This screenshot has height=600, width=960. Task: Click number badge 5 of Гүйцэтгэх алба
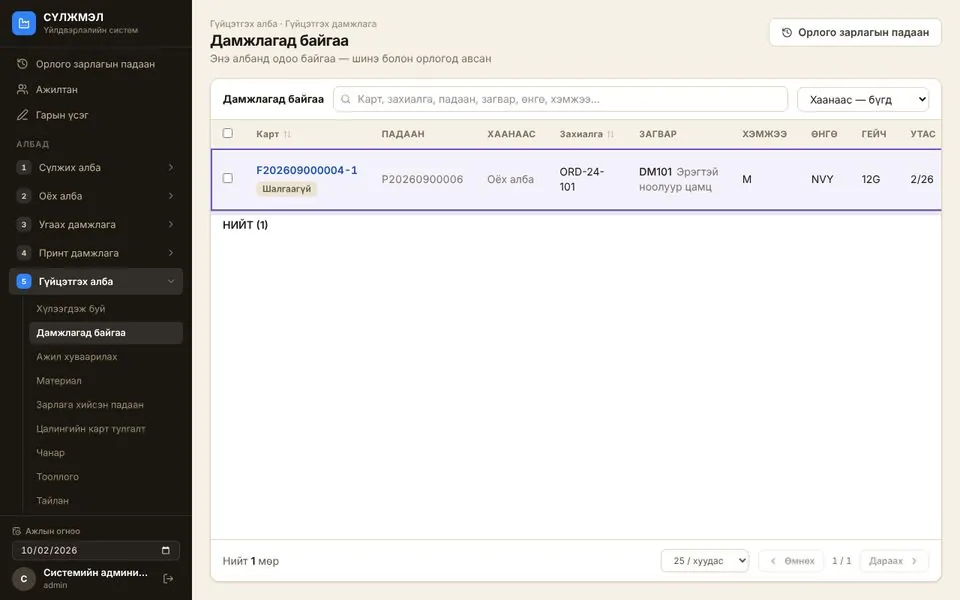coord(24,282)
